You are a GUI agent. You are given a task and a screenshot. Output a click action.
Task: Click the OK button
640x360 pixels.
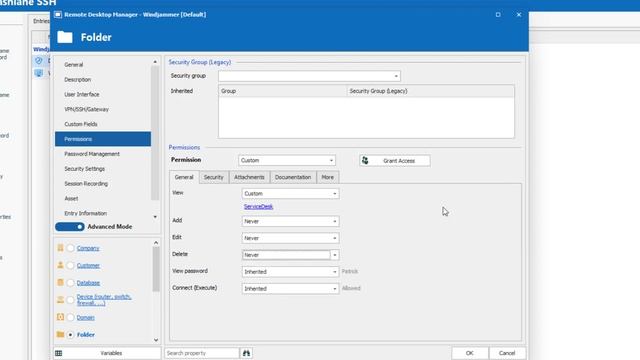coord(470,353)
